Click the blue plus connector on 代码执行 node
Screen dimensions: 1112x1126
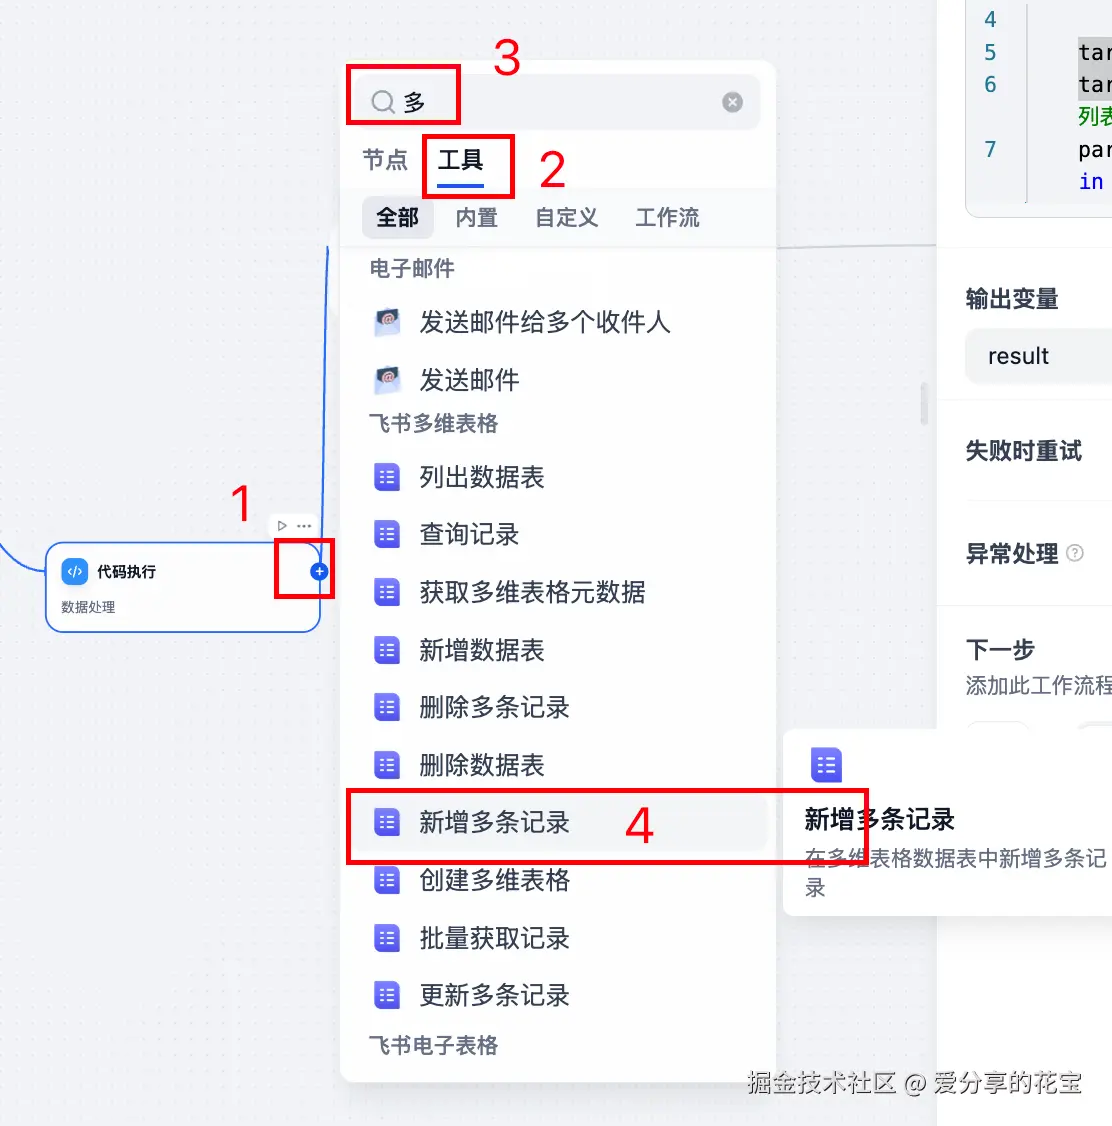319,572
